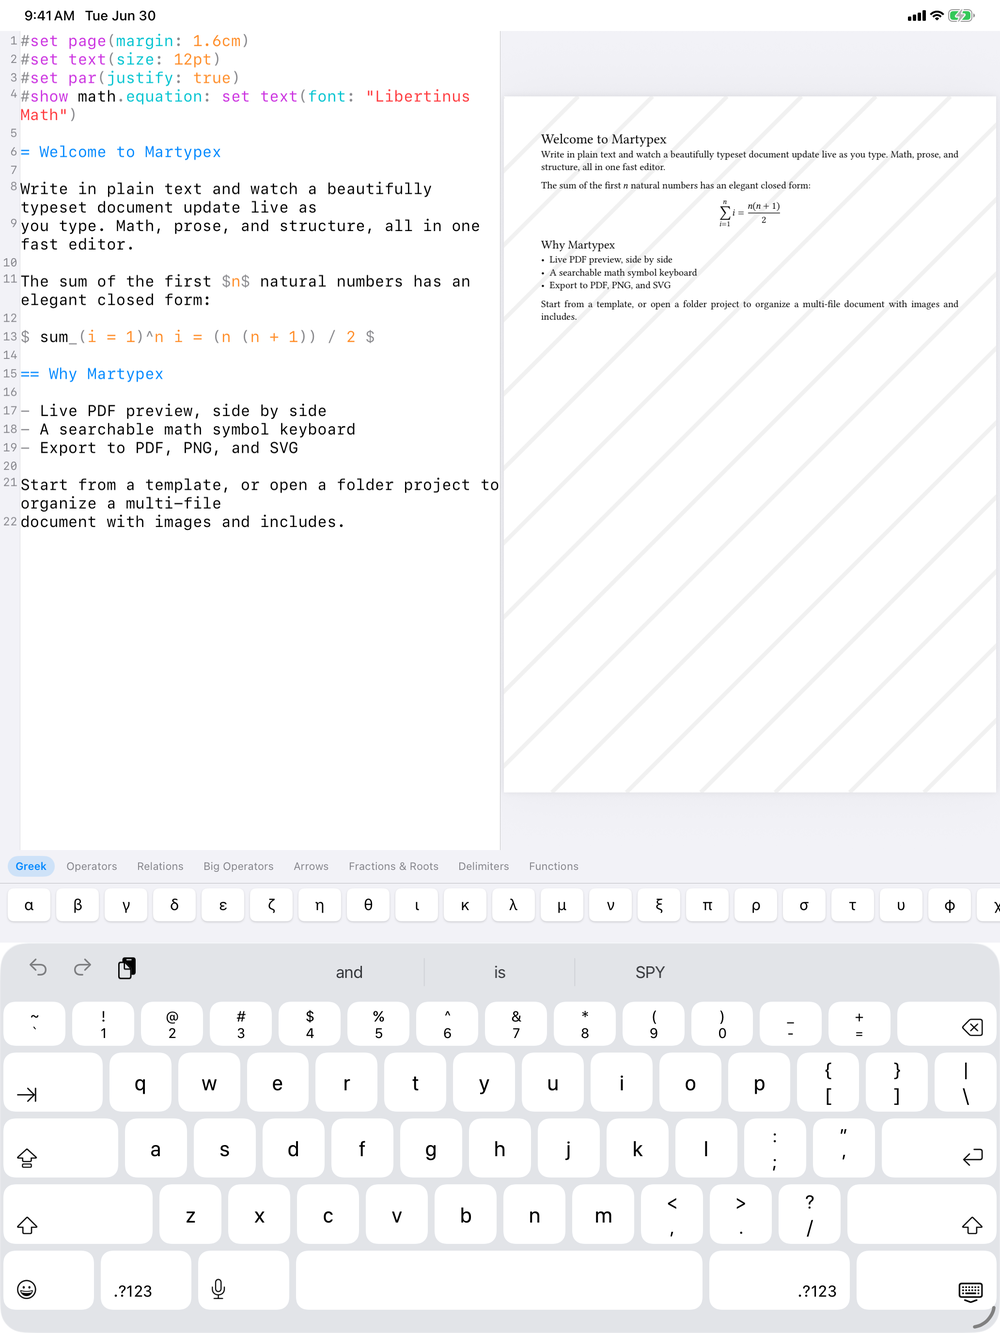
Task: Insert the nu ν symbol
Action: pos(611,905)
